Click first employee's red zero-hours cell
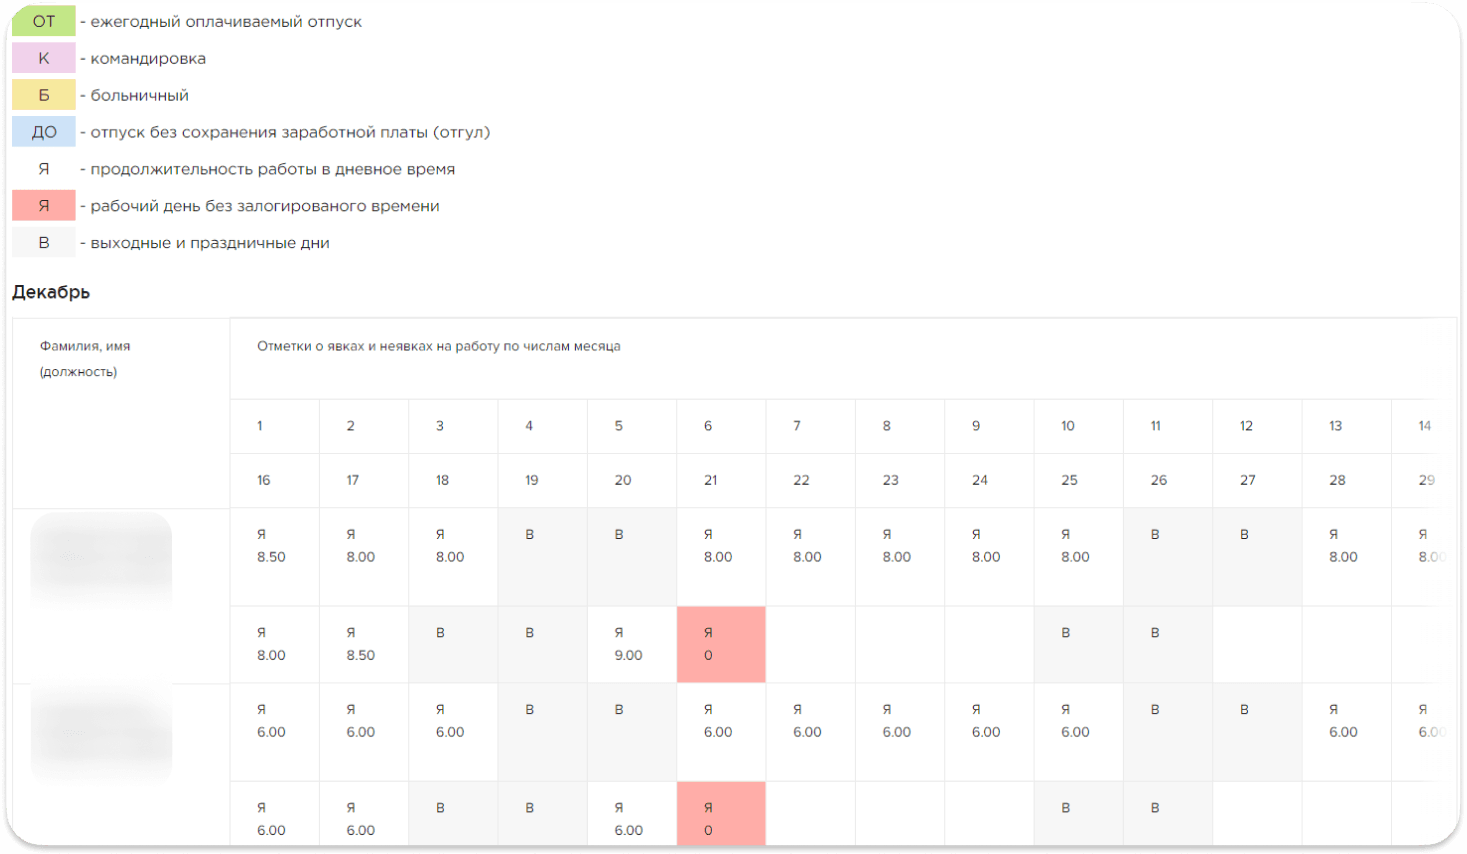The width and height of the screenshot is (1467, 854). [x=721, y=645]
